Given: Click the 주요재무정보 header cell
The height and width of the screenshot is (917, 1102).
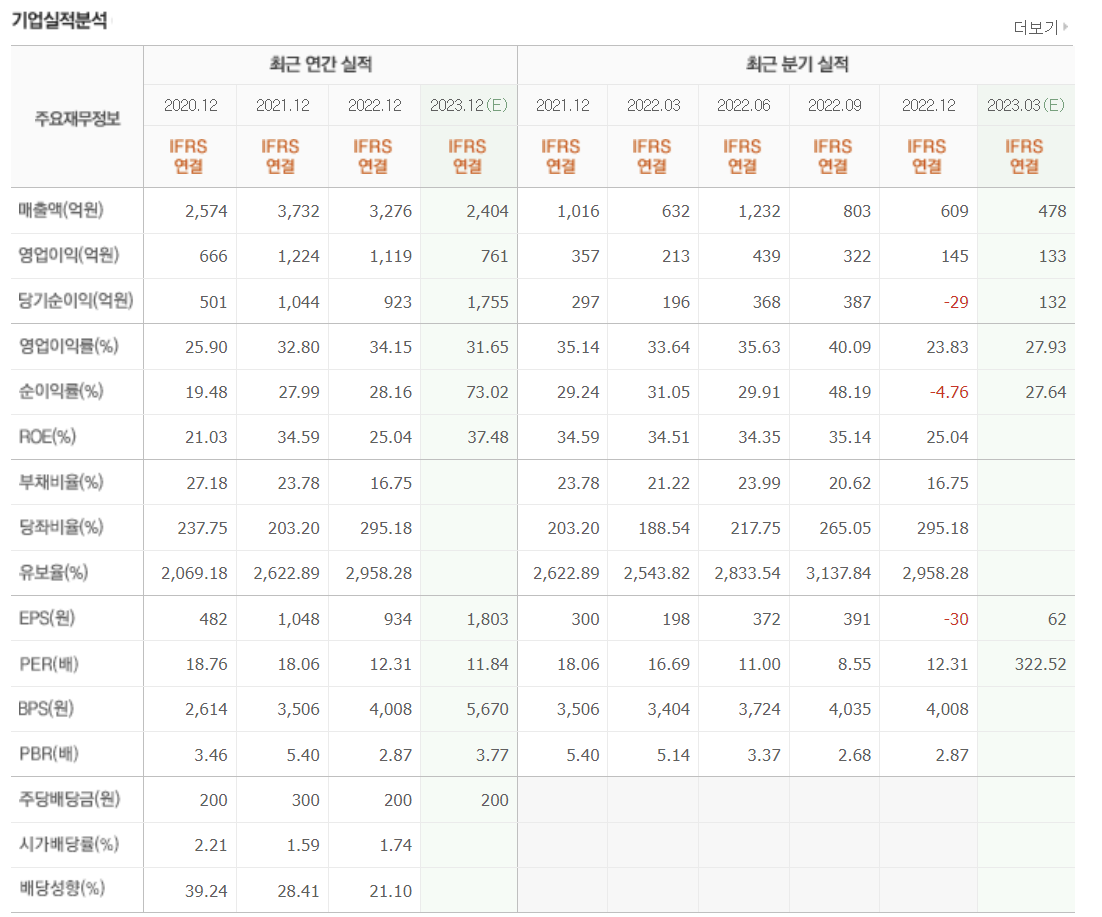Looking at the screenshot, I should point(77,118).
